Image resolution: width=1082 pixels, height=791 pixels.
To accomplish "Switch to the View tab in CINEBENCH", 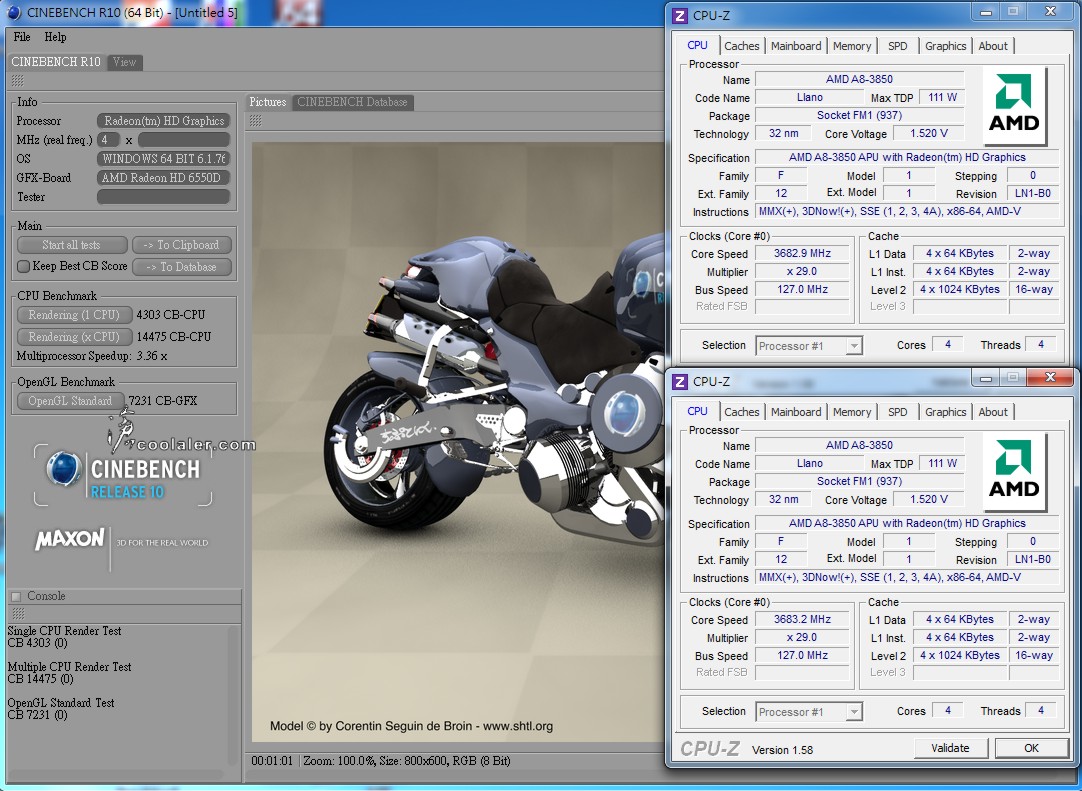I will point(124,62).
